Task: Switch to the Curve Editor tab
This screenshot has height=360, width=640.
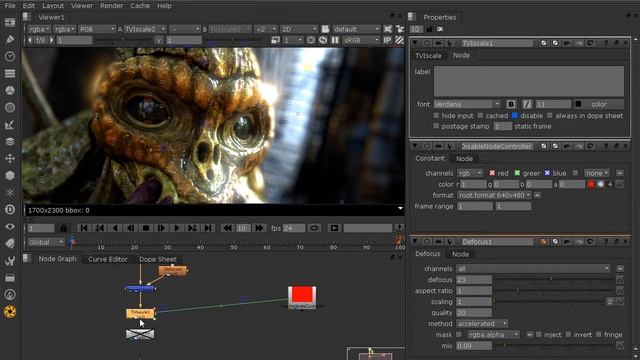Action: [108, 259]
